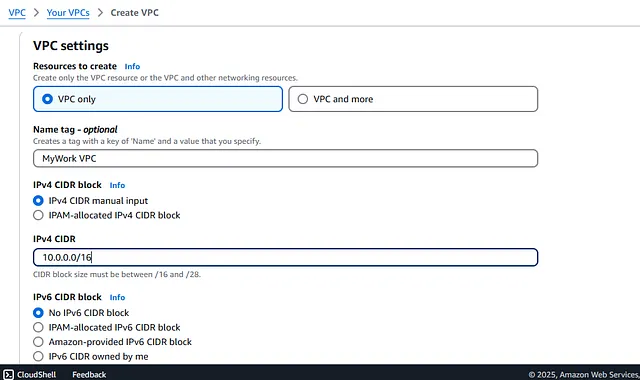Go to Your VPCs breadcrumb link
Image resolution: width=640 pixels, height=380 pixels.
point(68,13)
